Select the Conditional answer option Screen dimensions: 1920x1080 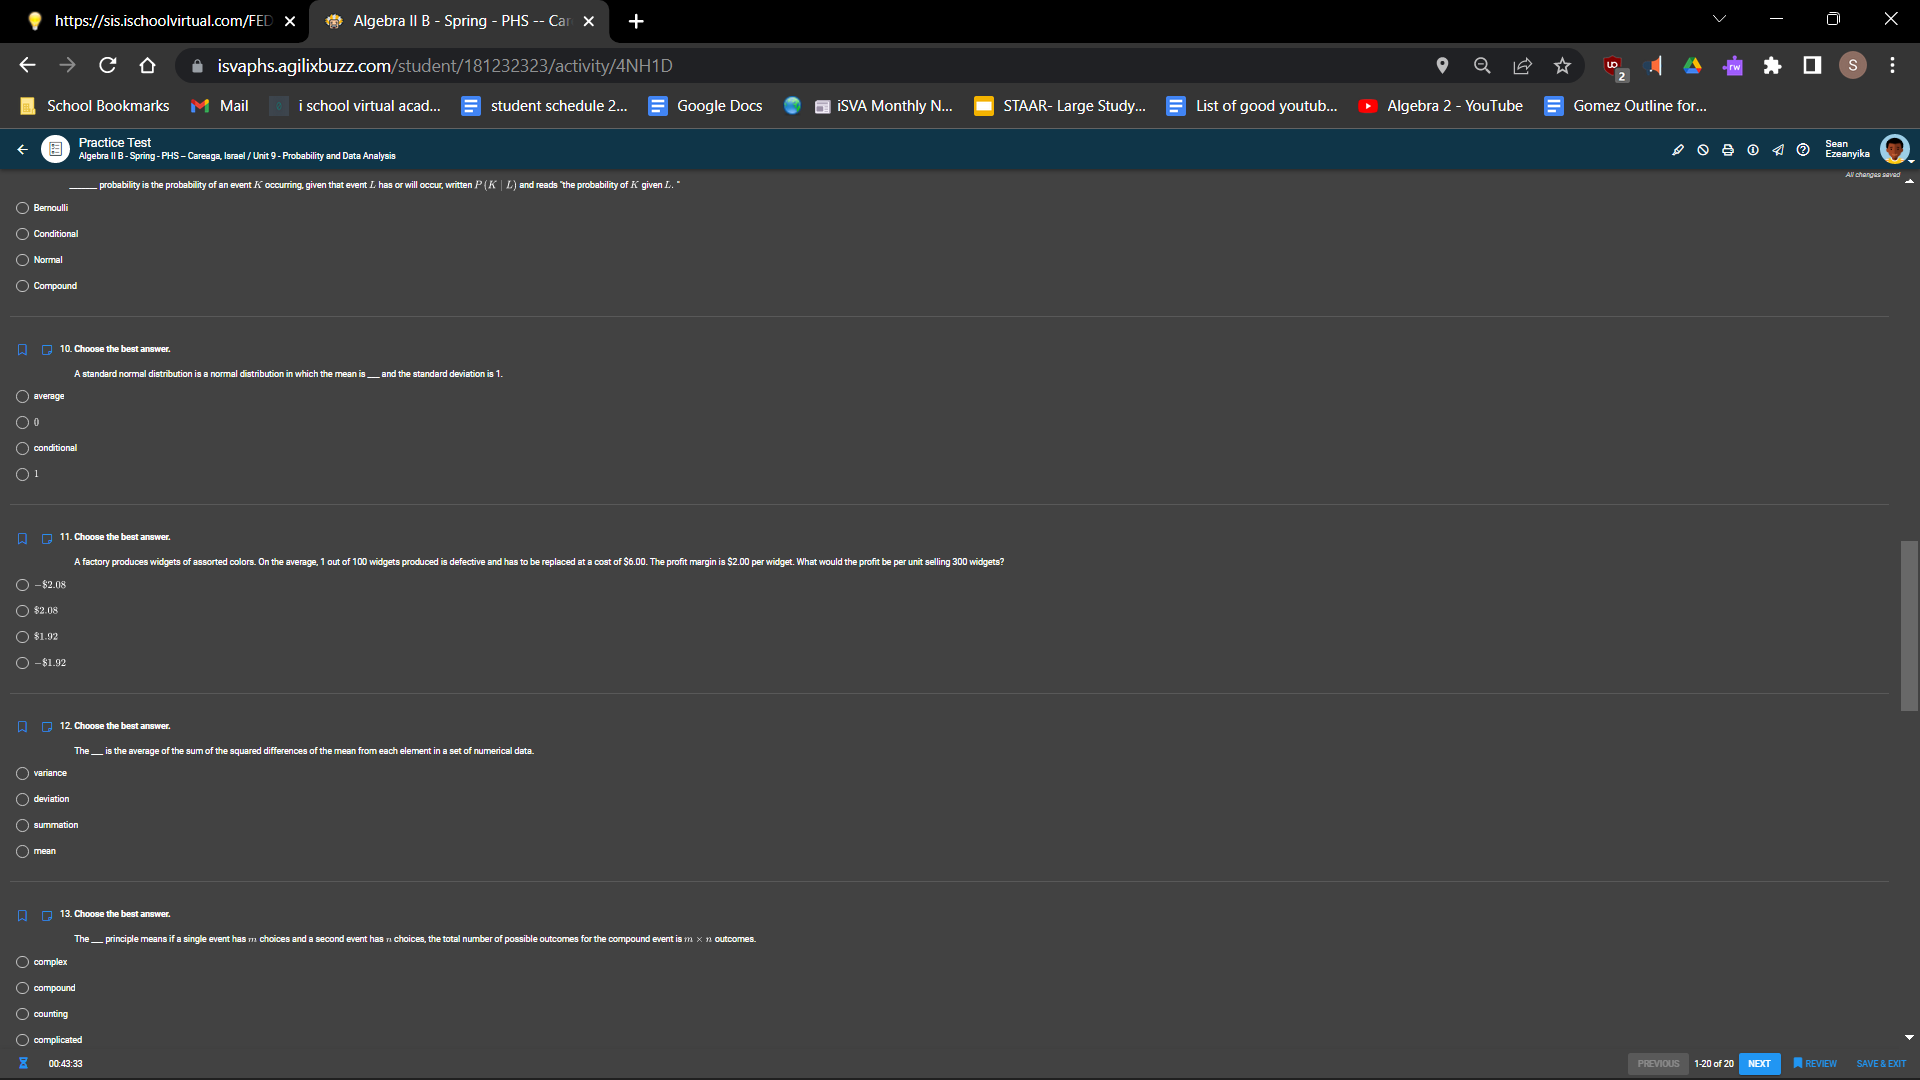(22, 234)
